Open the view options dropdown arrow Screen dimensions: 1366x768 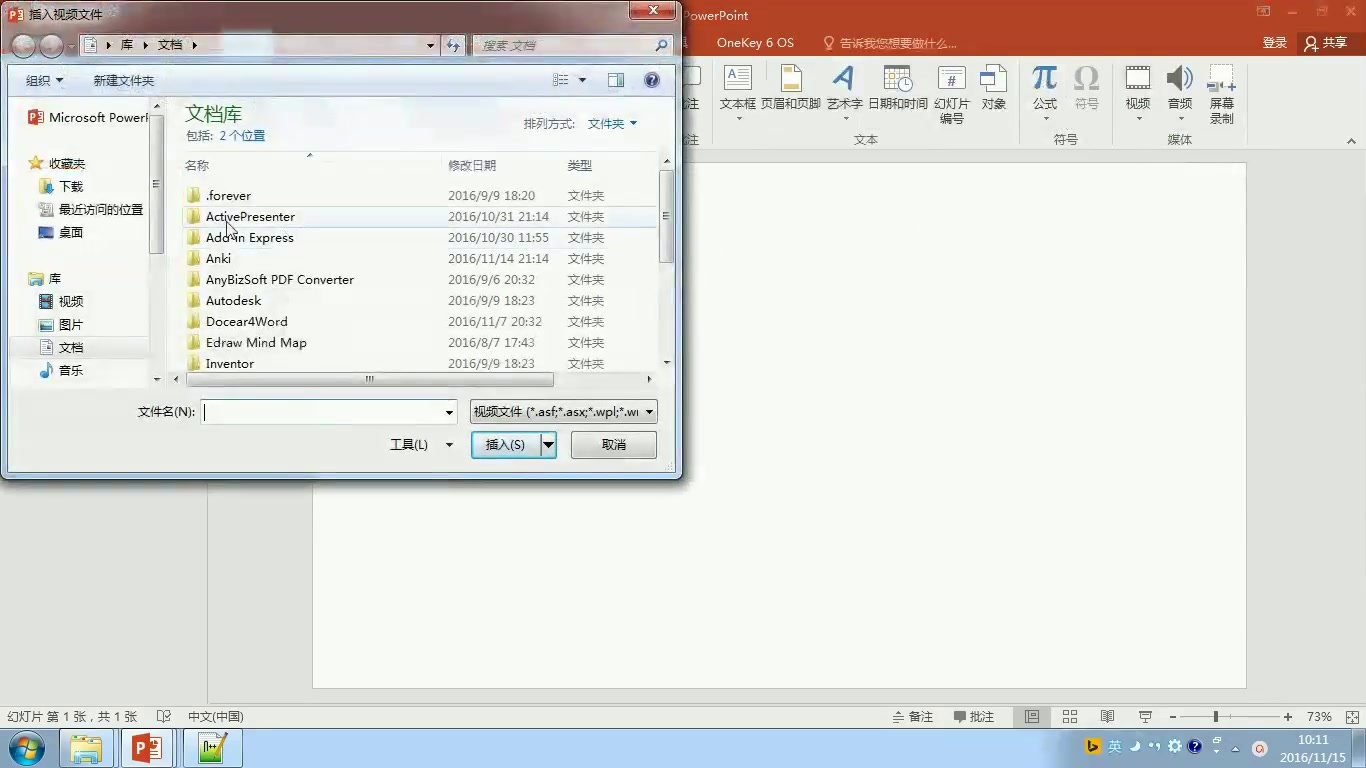click(582, 80)
